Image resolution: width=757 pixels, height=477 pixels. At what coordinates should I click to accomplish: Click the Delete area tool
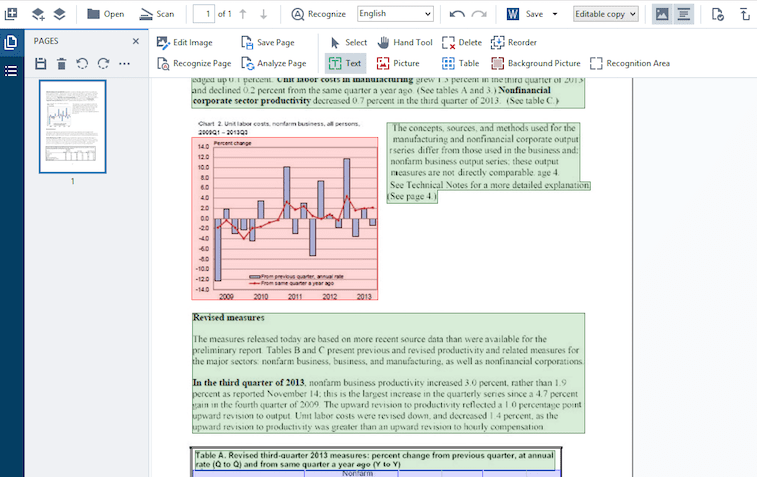(462, 42)
